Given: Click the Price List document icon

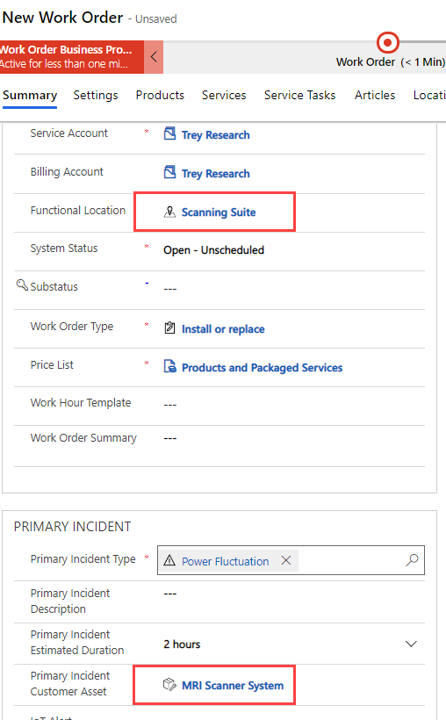Looking at the screenshot, I should [169, 366].
